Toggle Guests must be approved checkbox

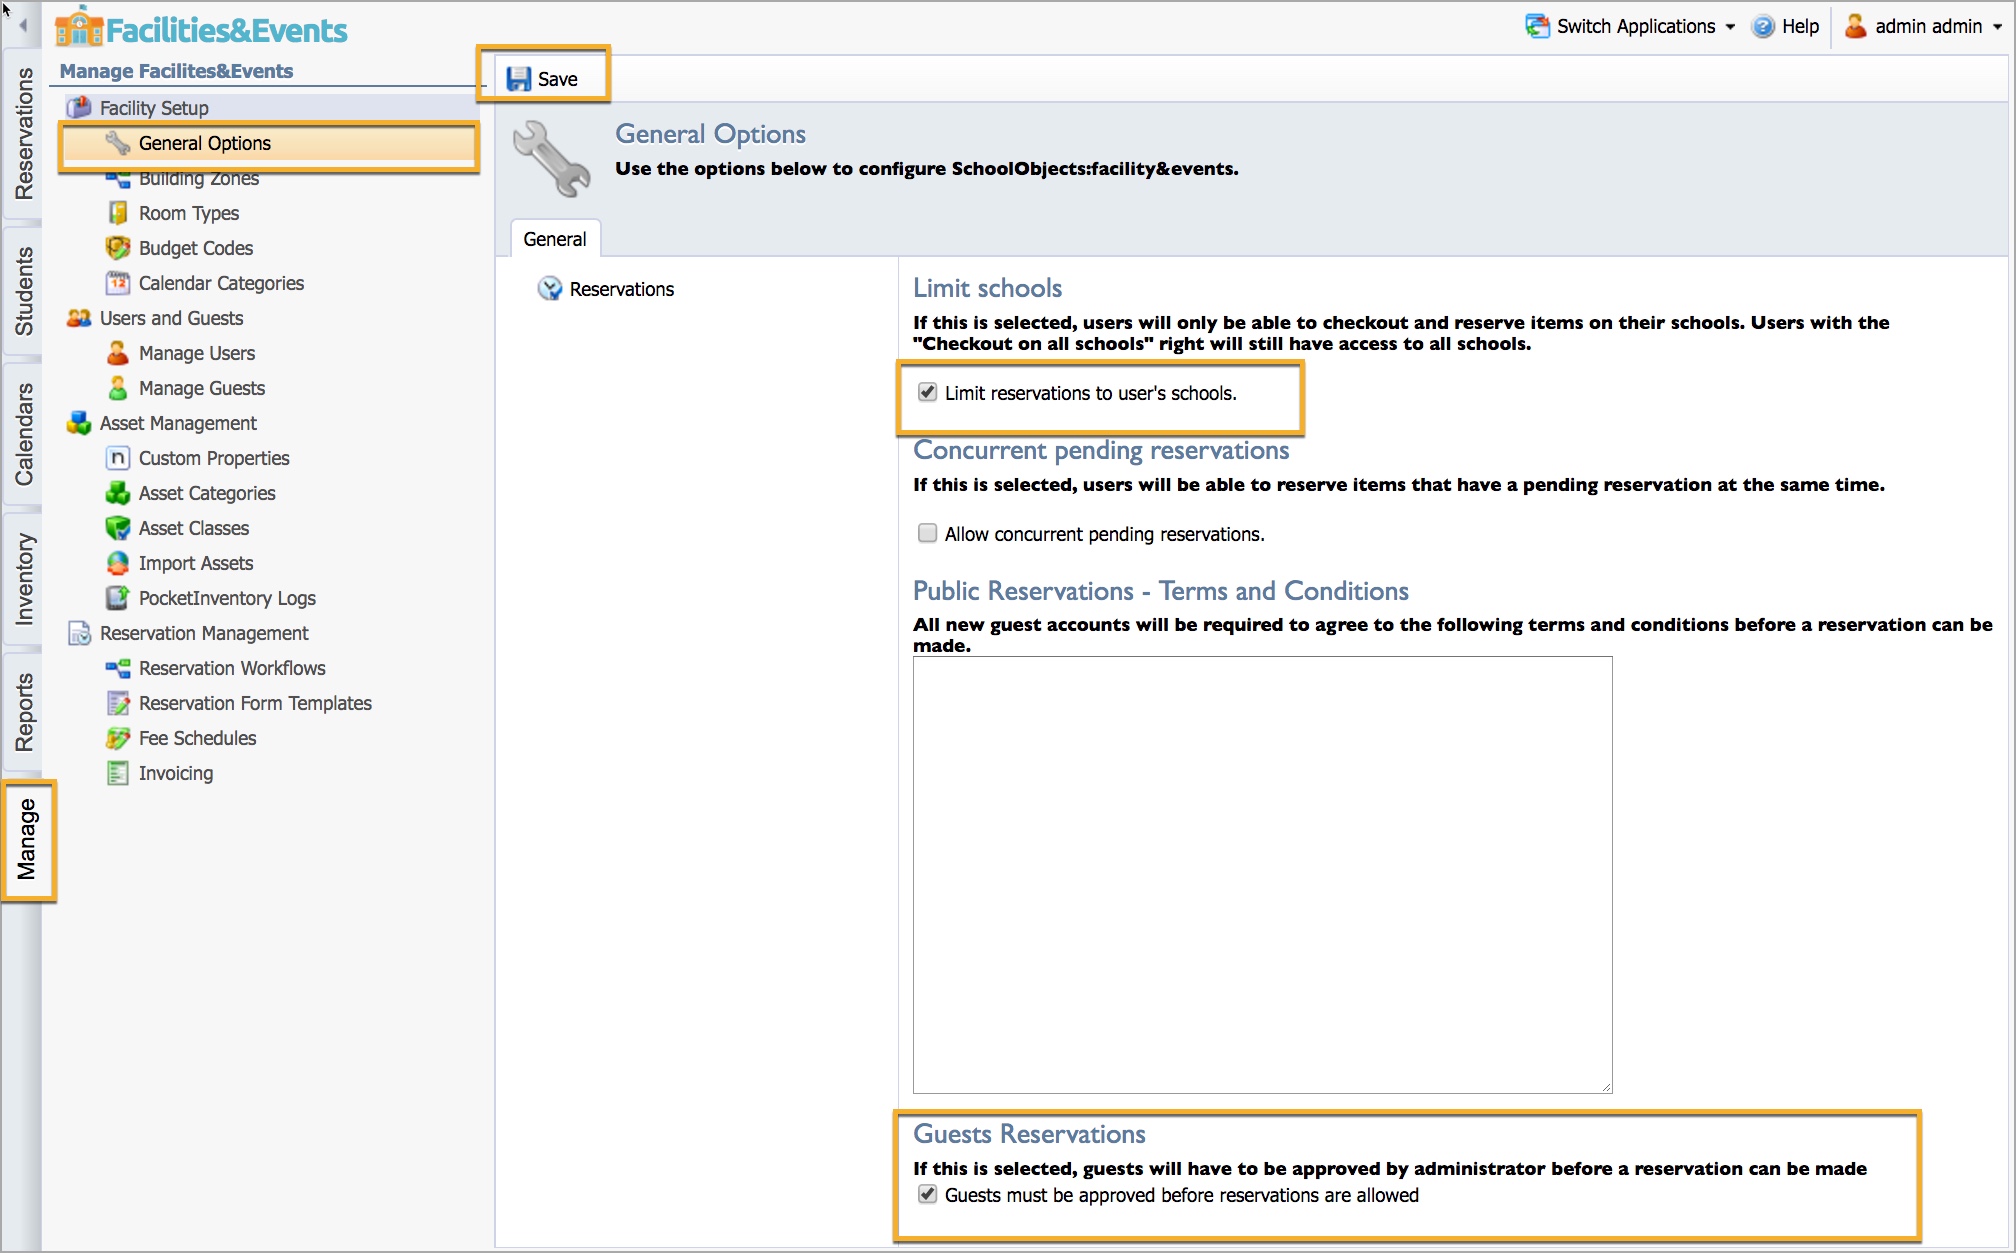click(x=927, y=1194)
